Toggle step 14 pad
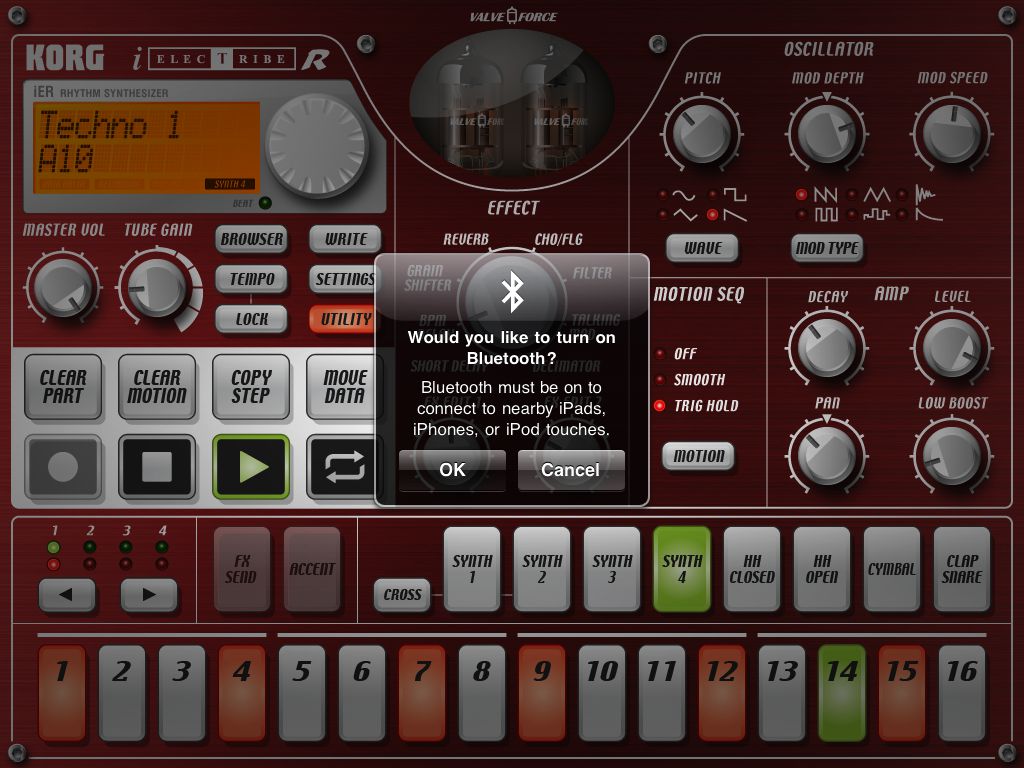The height and width of the screenshot is (768, 1024). pos(842,693)
